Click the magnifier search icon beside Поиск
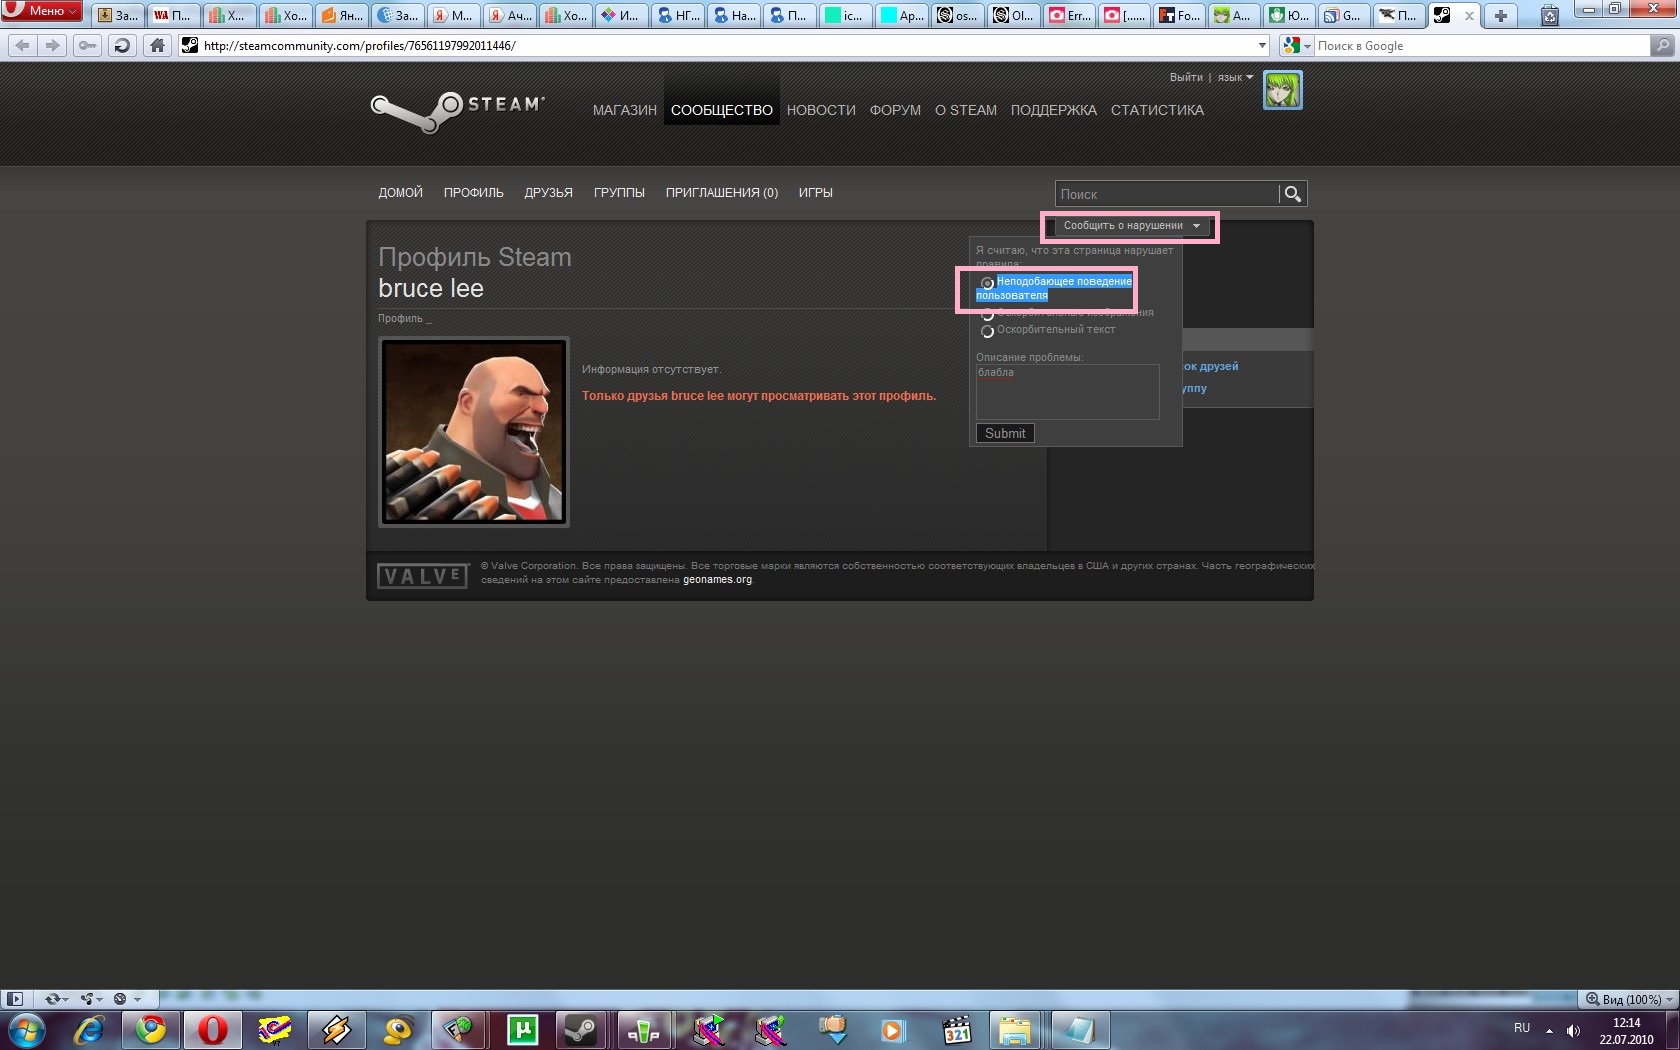 pyautogui.click(x=1292, y=194)
